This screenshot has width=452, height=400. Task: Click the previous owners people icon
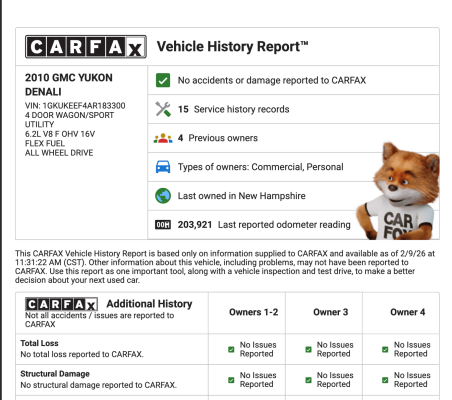tap(163, 138)
